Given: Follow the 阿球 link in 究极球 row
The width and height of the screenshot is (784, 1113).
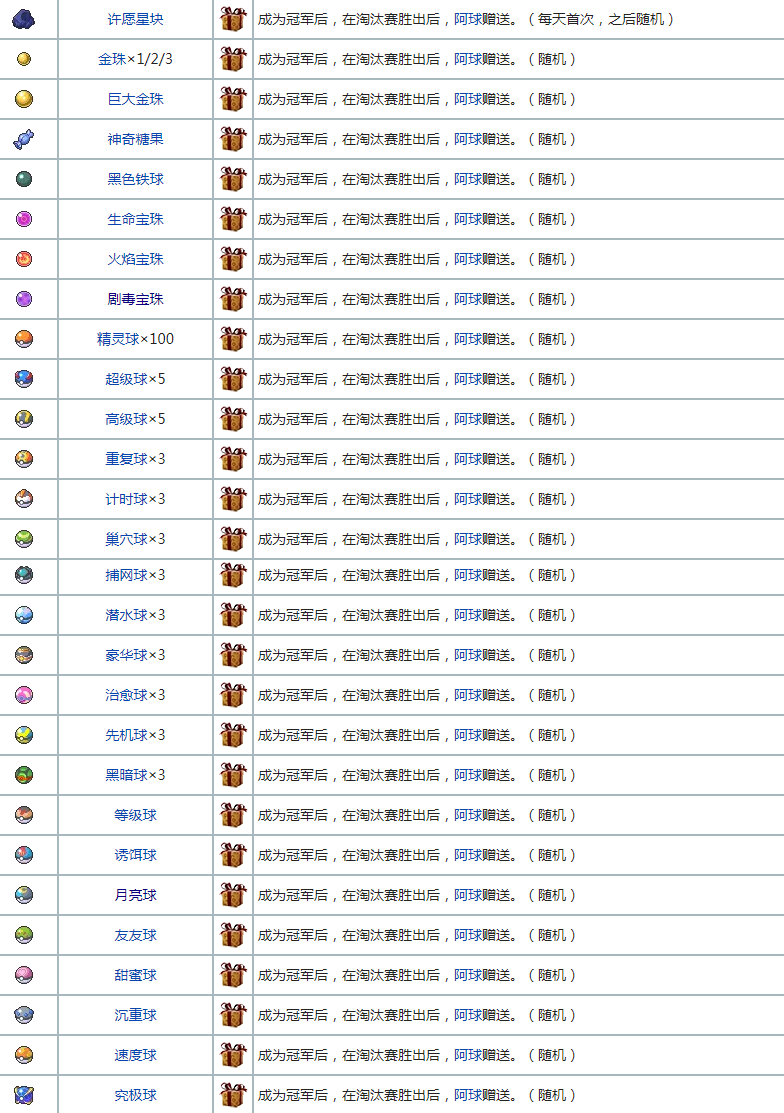Looking at the screenshot, I should 468,1095.
